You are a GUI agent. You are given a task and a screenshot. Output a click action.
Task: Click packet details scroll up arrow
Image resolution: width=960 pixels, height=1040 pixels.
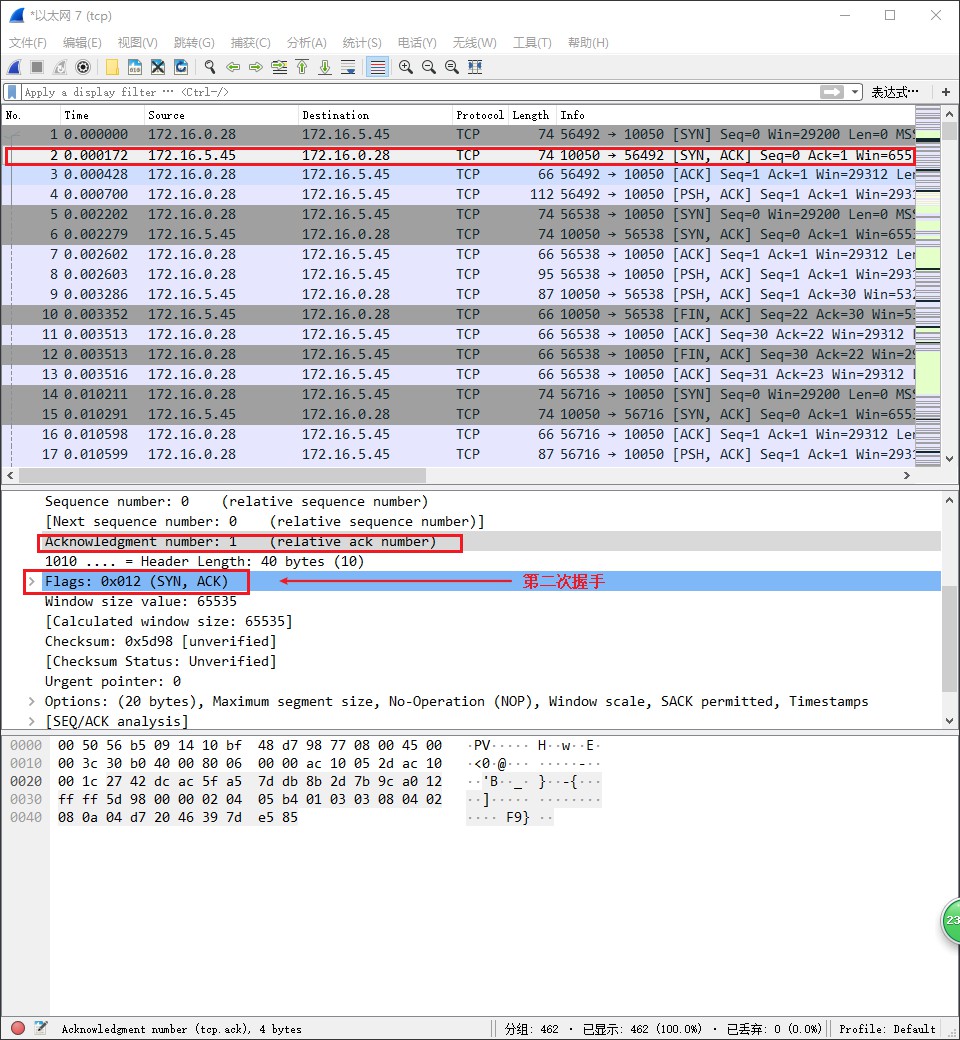(x=949, y=500)
